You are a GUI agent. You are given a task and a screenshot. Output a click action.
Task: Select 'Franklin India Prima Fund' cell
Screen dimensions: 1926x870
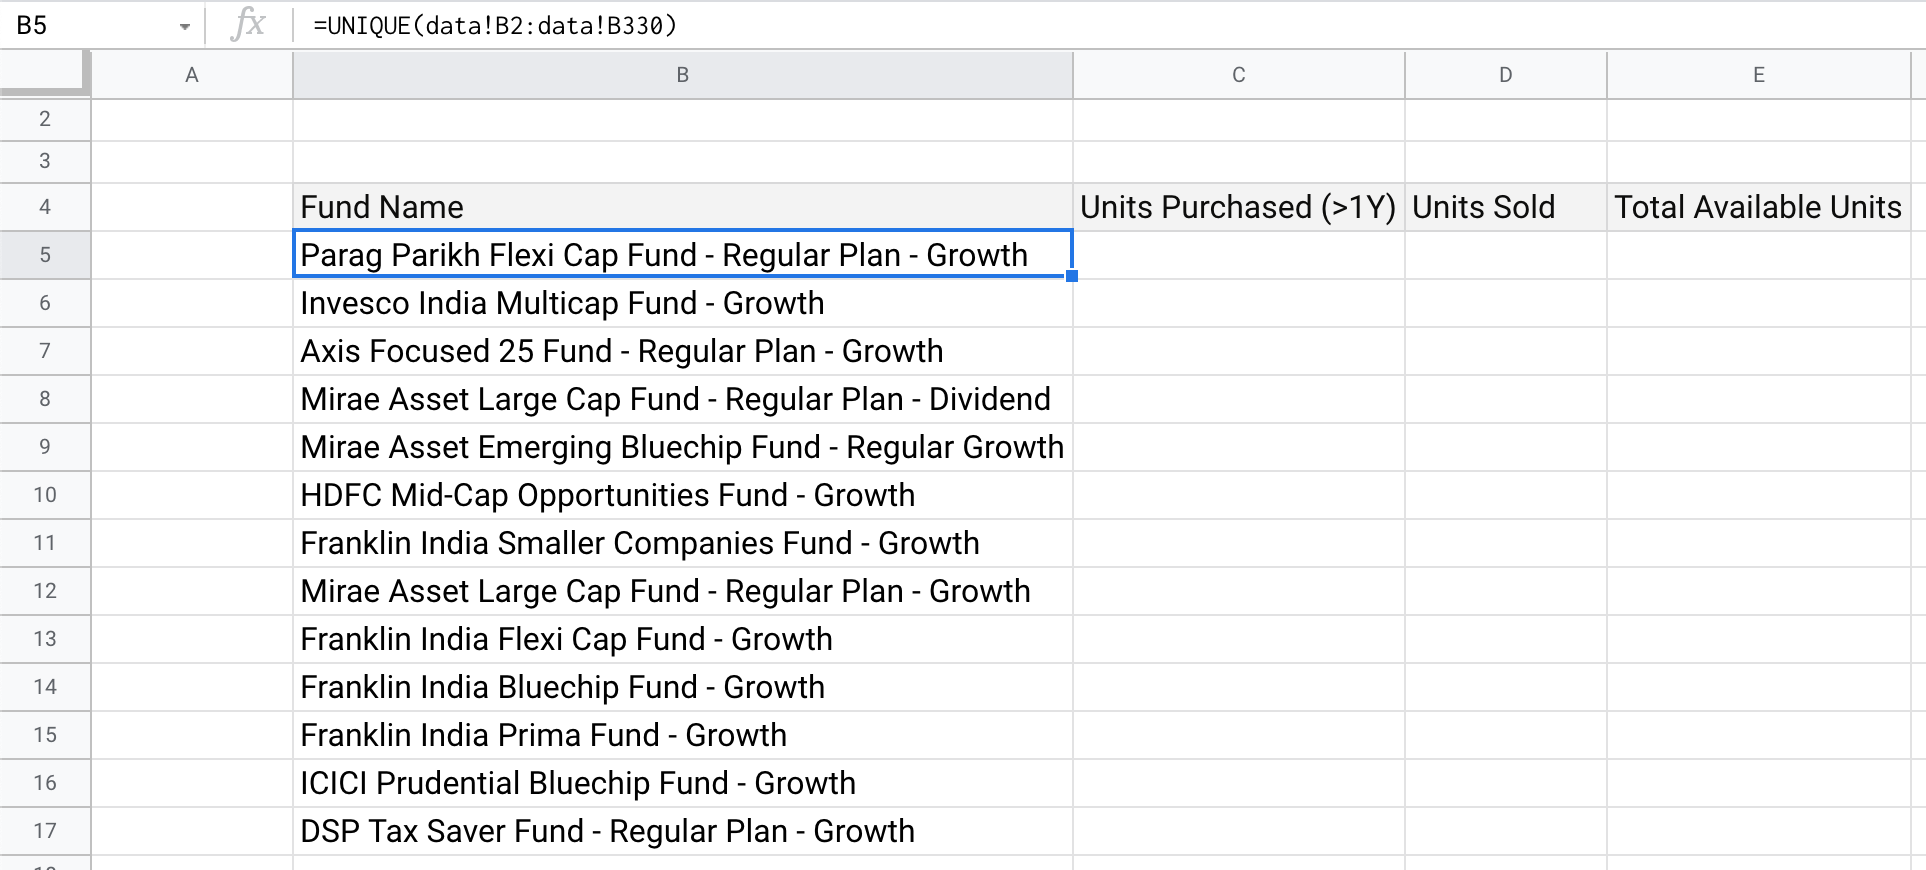683,735
